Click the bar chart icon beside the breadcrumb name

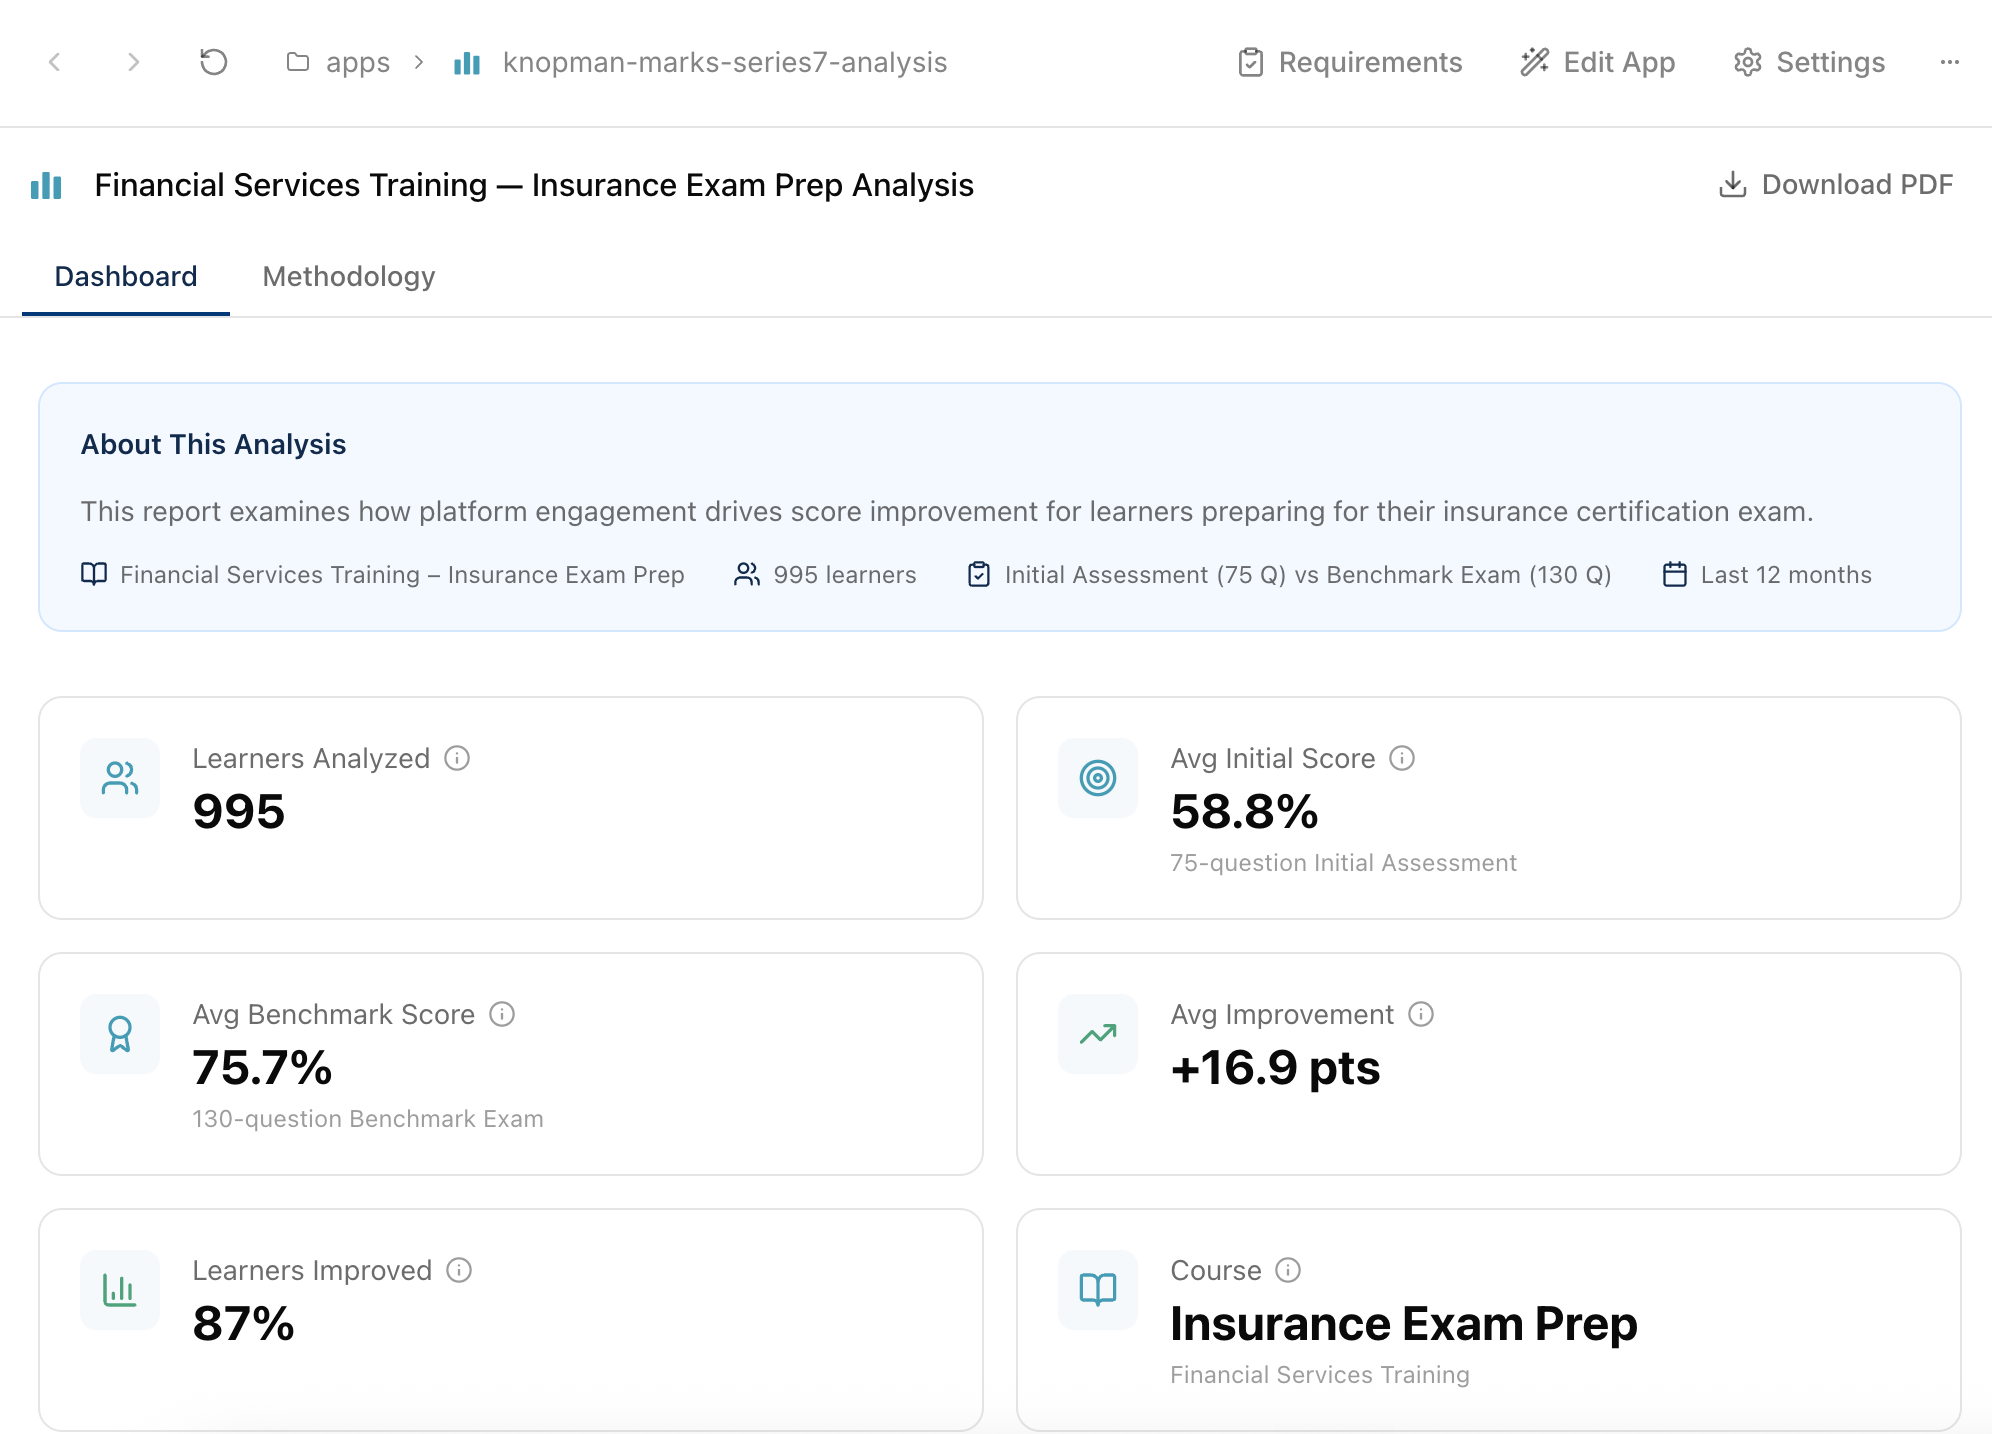pyautogui.click(x=467, y=62)
